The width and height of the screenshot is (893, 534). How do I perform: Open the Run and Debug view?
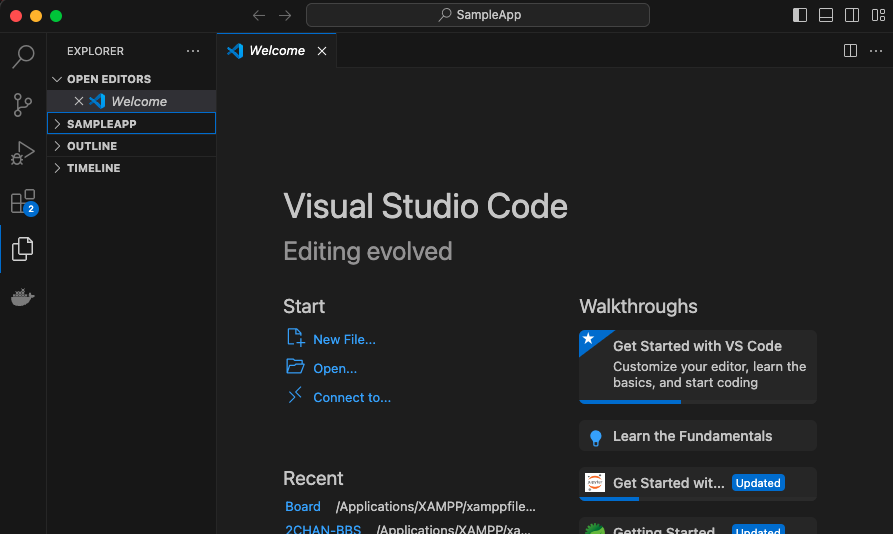(x=23, y=153)
